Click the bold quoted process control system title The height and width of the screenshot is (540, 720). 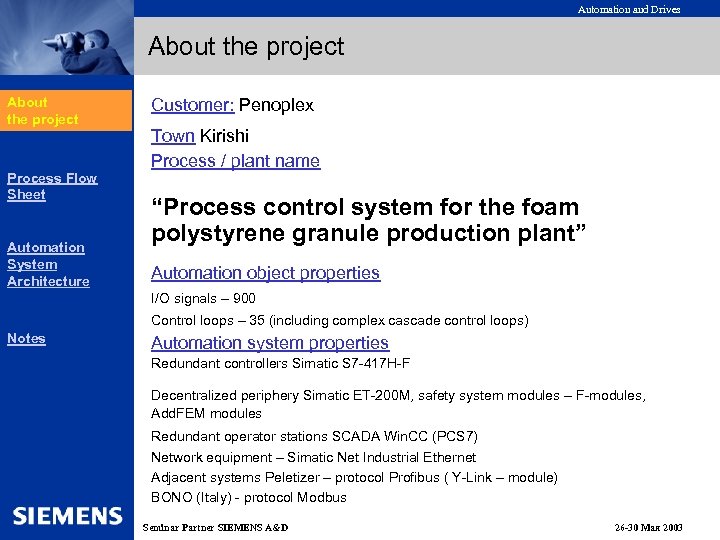[x=369, y=220]
